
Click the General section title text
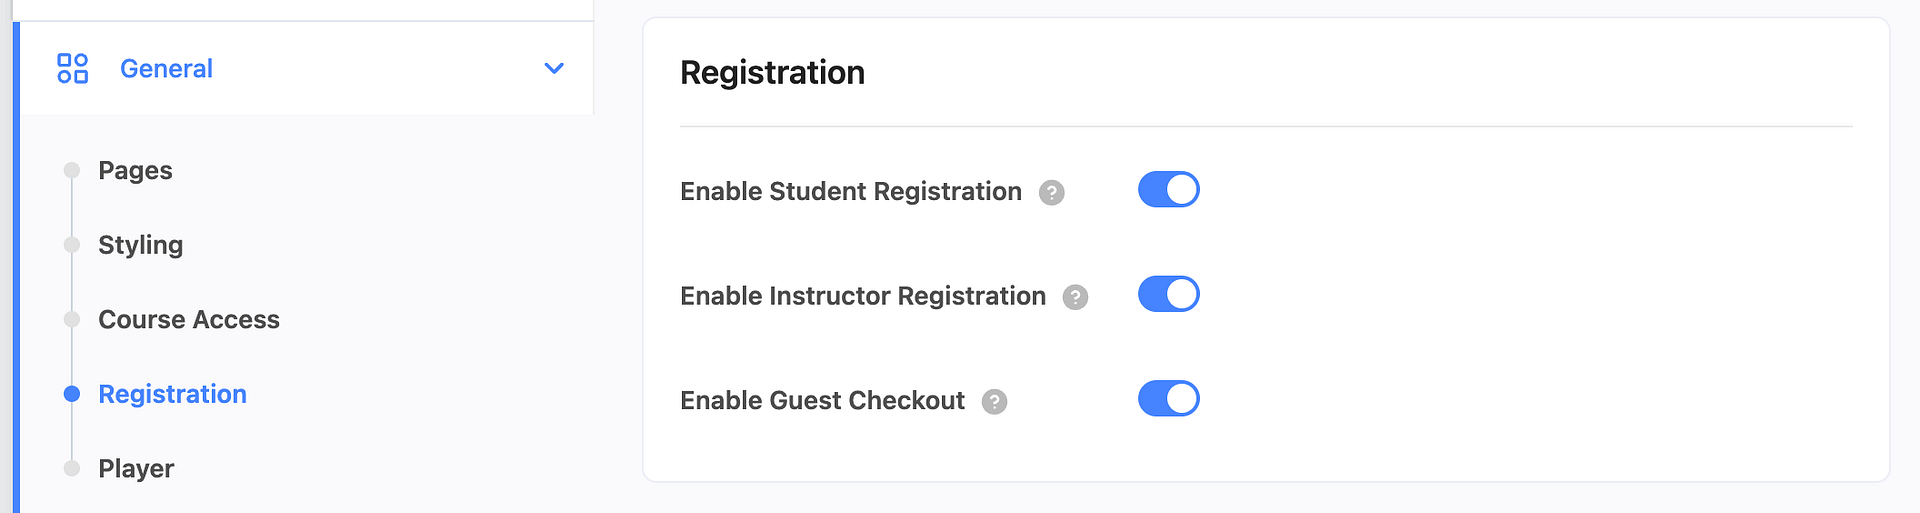pos(166,69)
